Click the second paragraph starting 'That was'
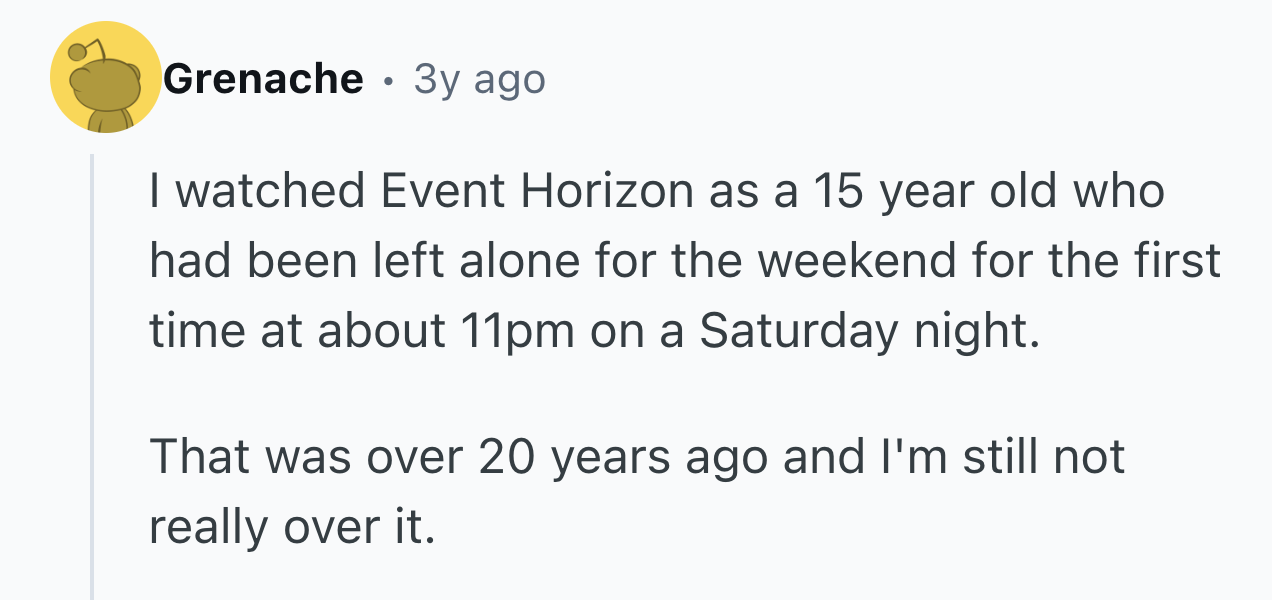The width and height of the screenshot is (1272, 600). [637, 492]
